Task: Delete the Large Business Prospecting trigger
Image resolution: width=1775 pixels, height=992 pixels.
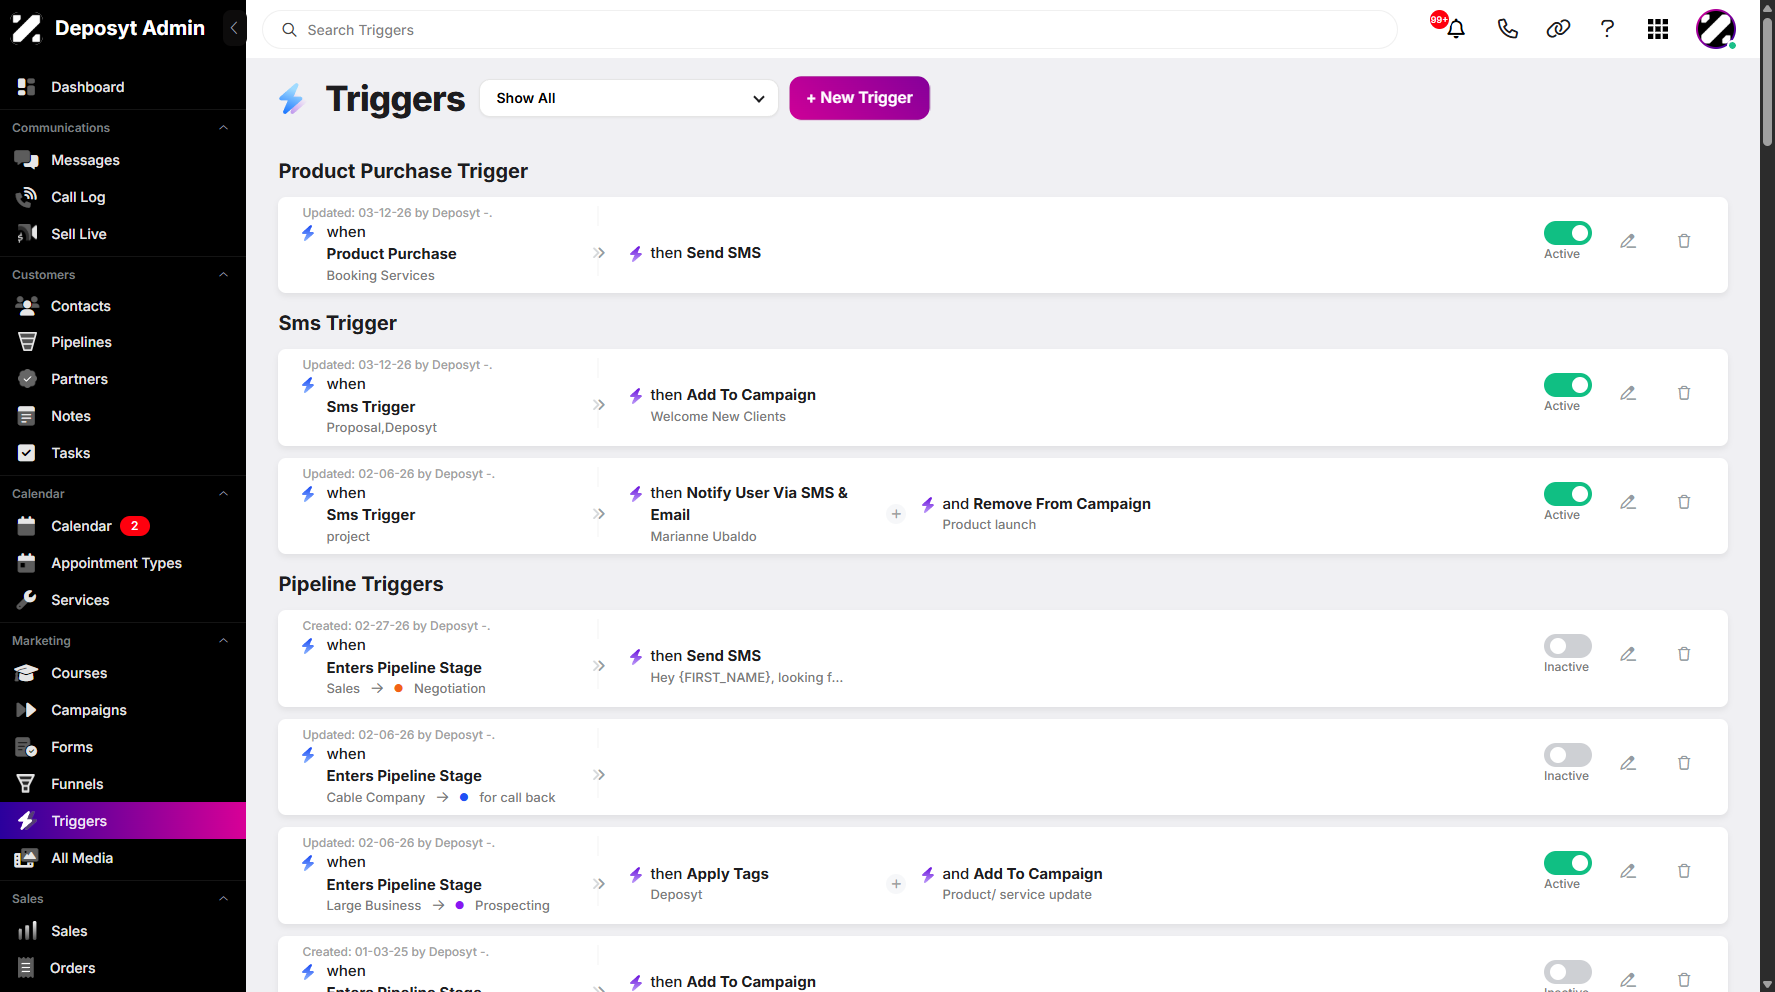Action: (x=1684, y=871)
